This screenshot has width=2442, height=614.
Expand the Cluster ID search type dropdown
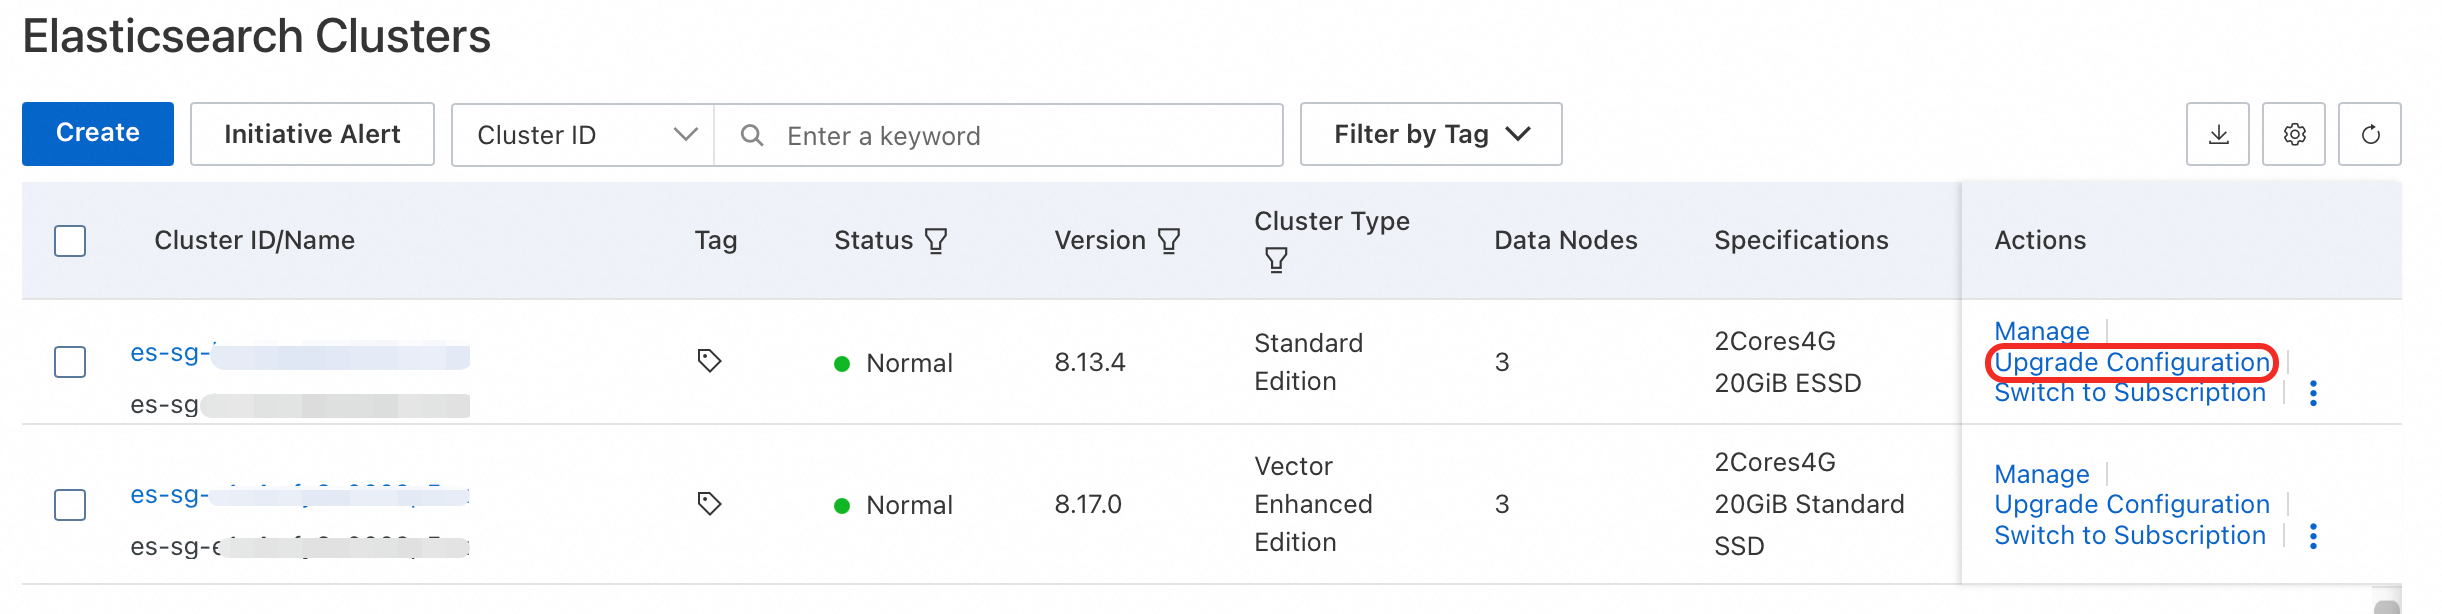pos(583,135)
